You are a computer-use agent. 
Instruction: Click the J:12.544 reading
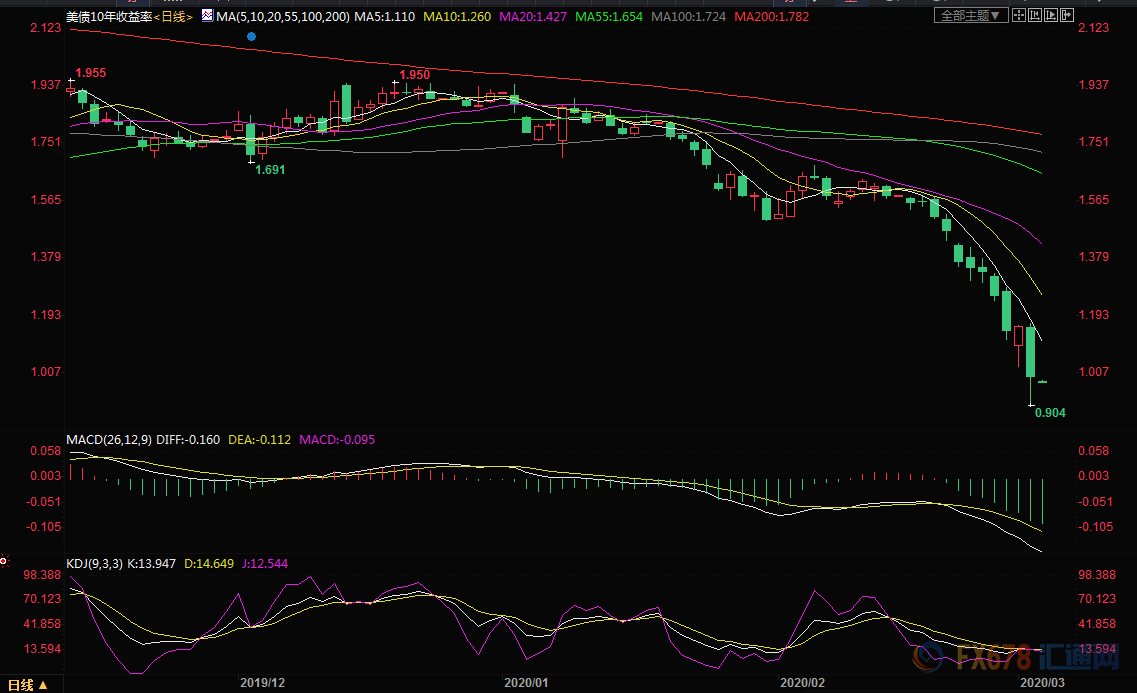(x=265, y=564)
